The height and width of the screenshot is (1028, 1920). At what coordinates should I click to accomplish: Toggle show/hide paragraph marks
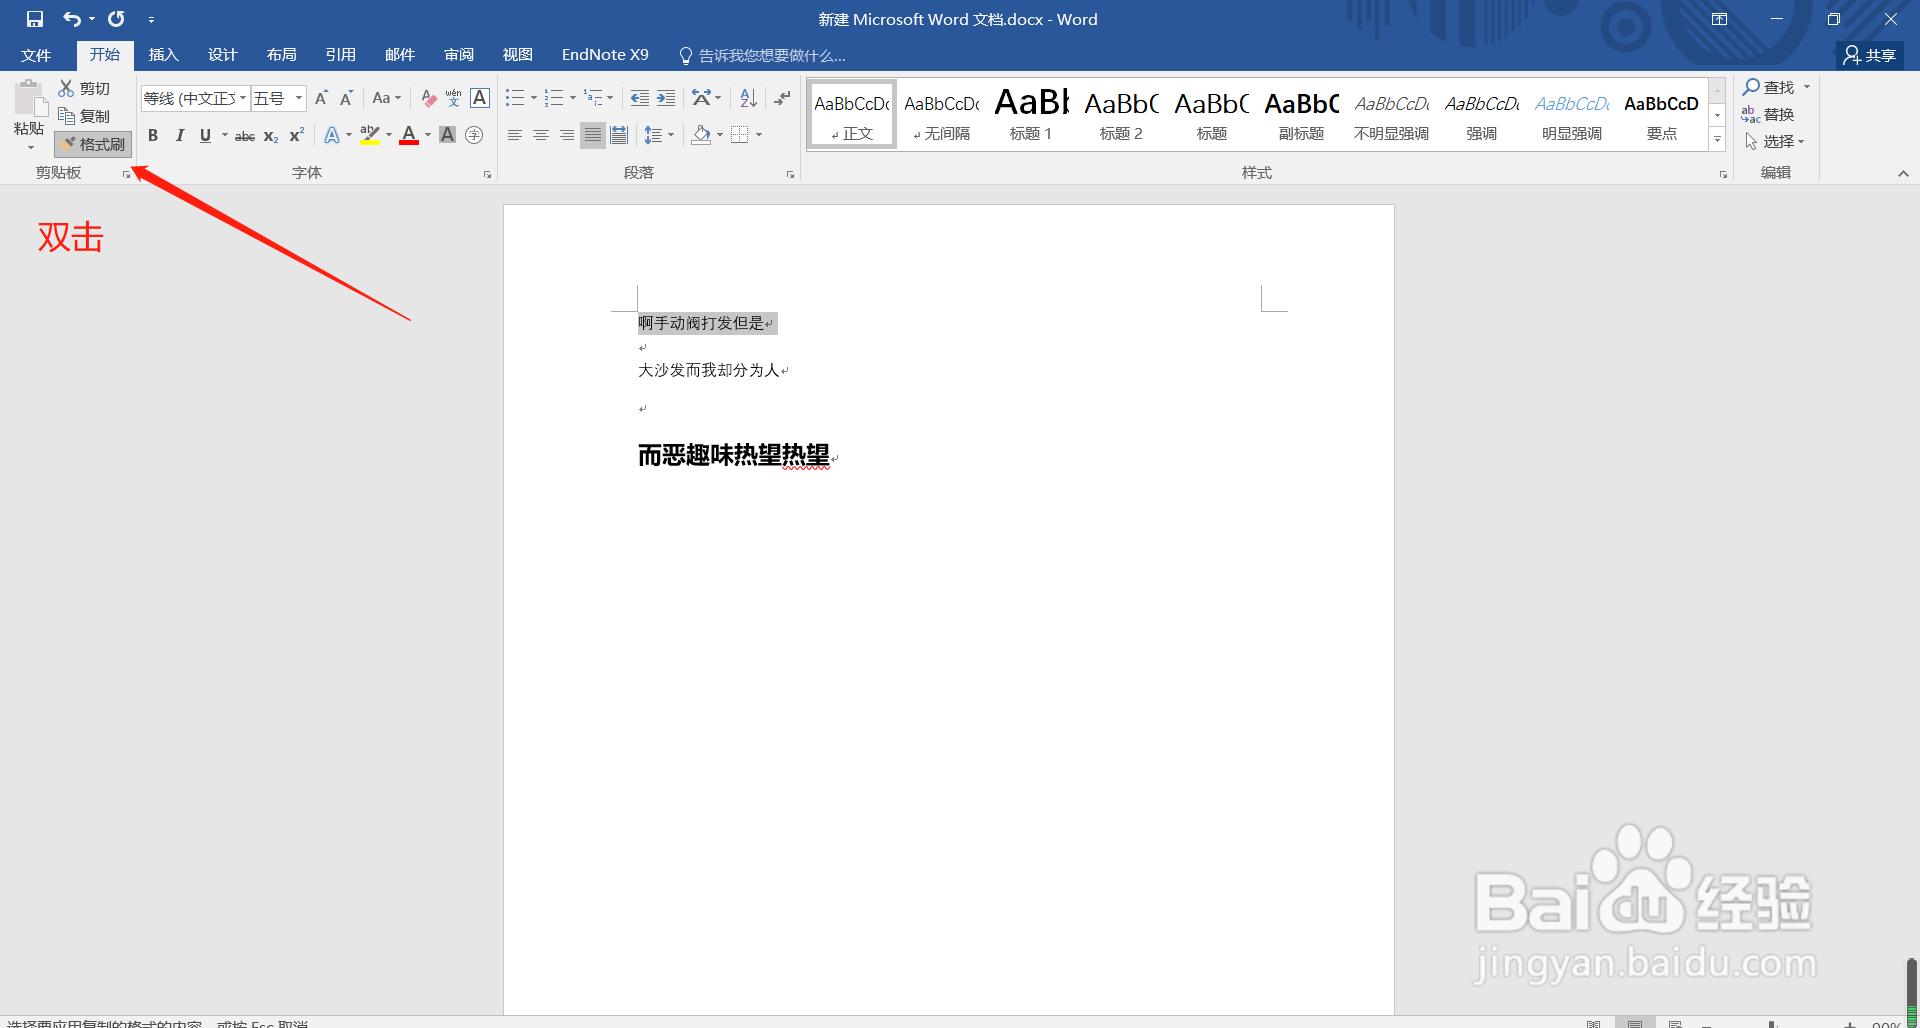click(782, 98)
